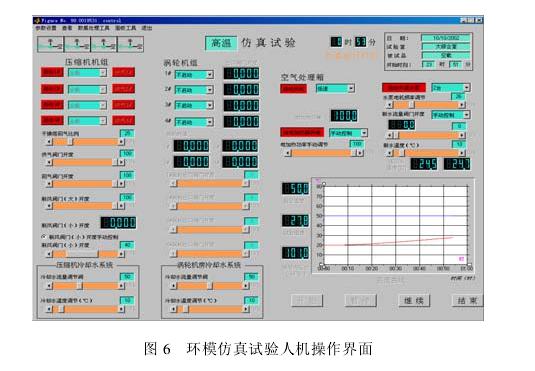Click the temperature curve chart area
The image size is (535, 371).
click(x=396, y=225)
